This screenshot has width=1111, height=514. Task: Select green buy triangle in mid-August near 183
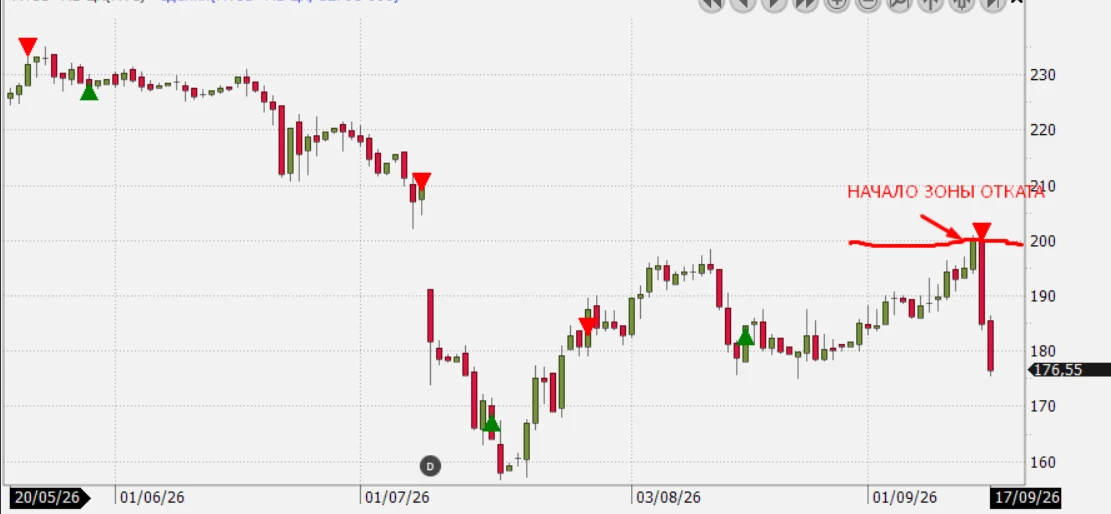pyautogui.click(x=745, y=336)
